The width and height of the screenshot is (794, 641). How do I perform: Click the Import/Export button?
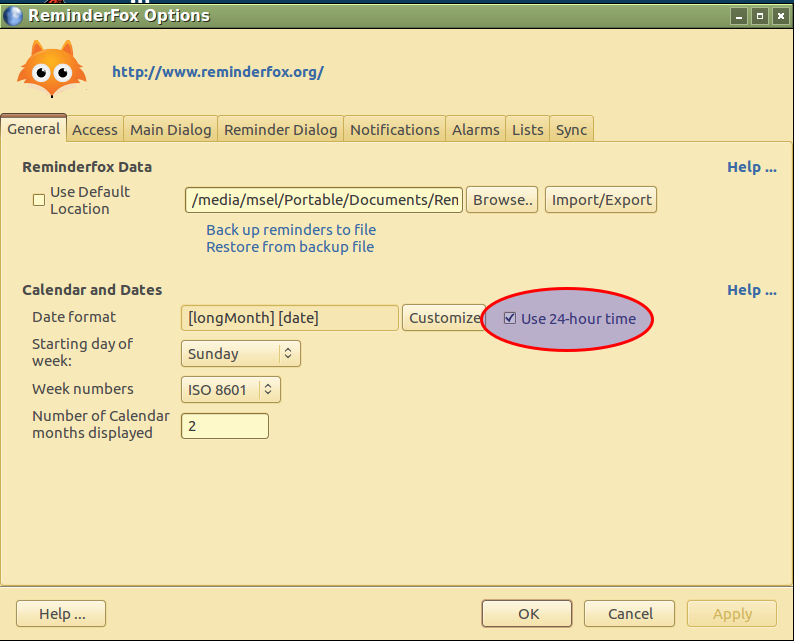(x=601, y=200)
